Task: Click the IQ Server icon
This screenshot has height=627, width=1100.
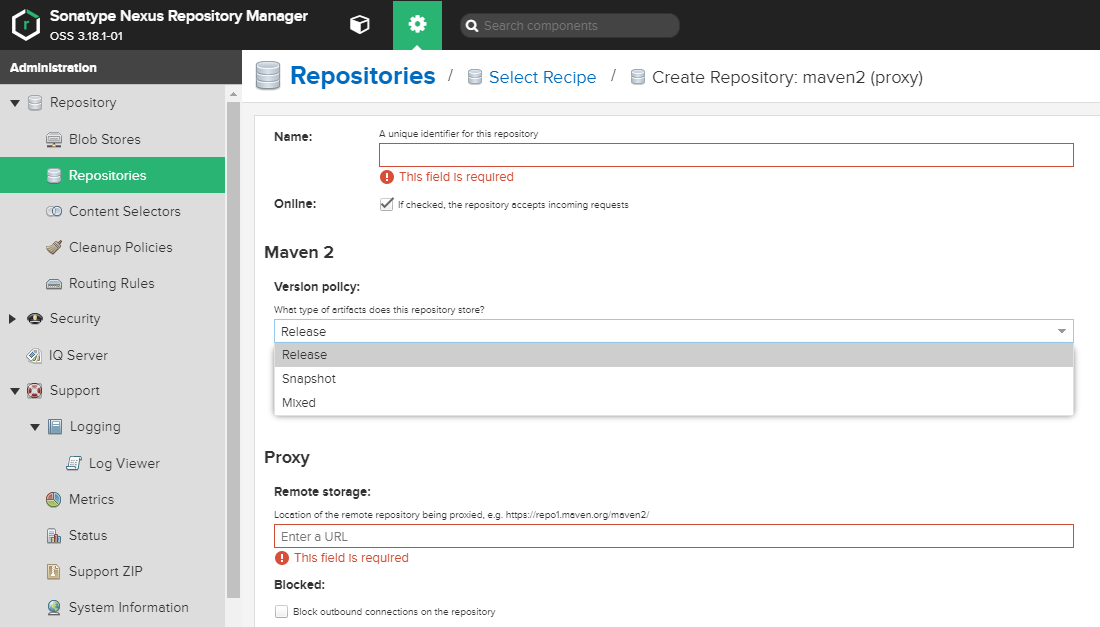Action: (x=34, y=356)
